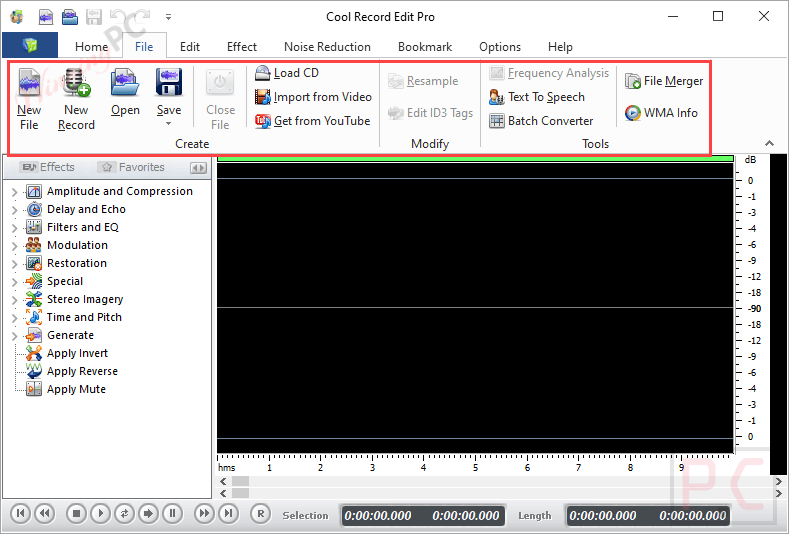Open Text To Speech tool
Screen dimensions: 789x534
pos(537,97)
